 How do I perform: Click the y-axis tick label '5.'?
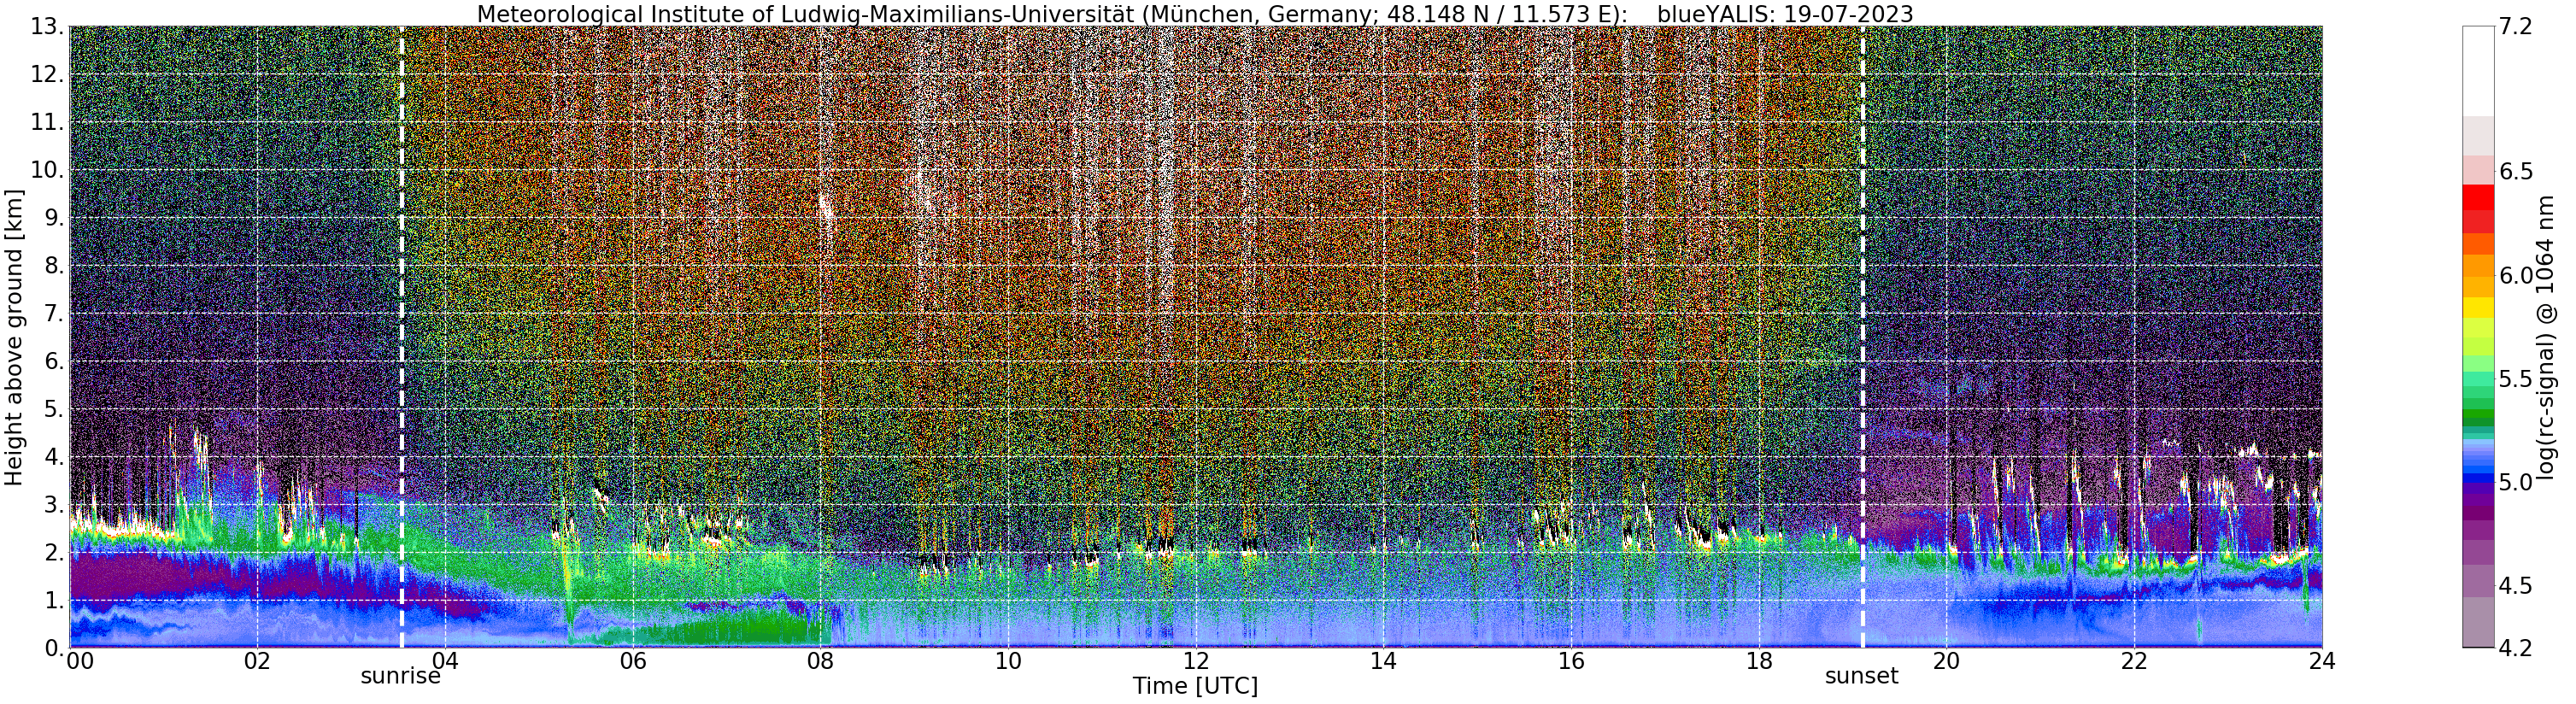click(x=54, y=409)
